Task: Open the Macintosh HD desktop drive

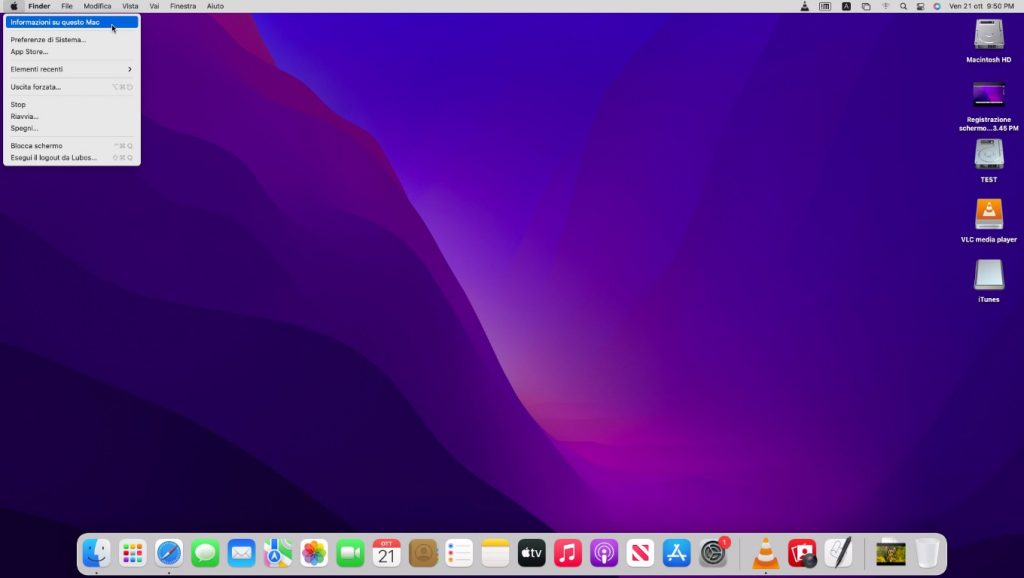Action: tap(988, 35)
